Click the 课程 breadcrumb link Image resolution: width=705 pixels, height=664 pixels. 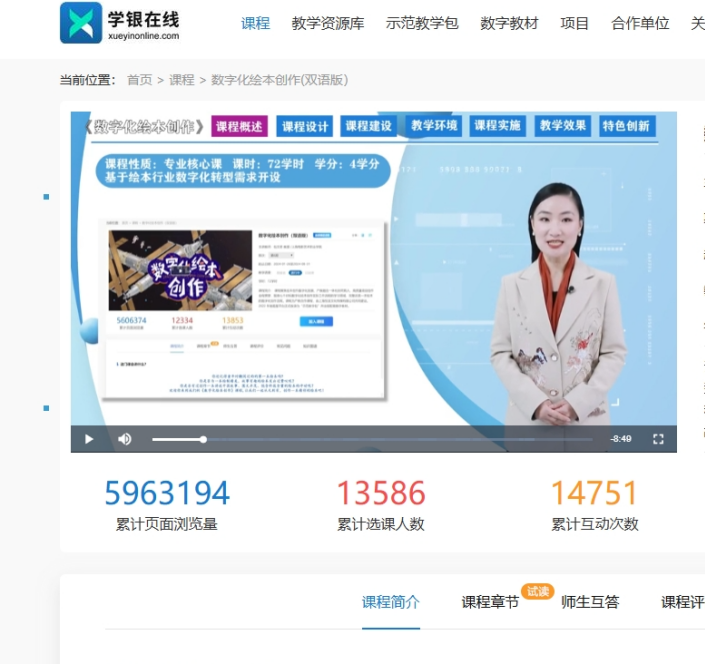(x=181, y=80)
